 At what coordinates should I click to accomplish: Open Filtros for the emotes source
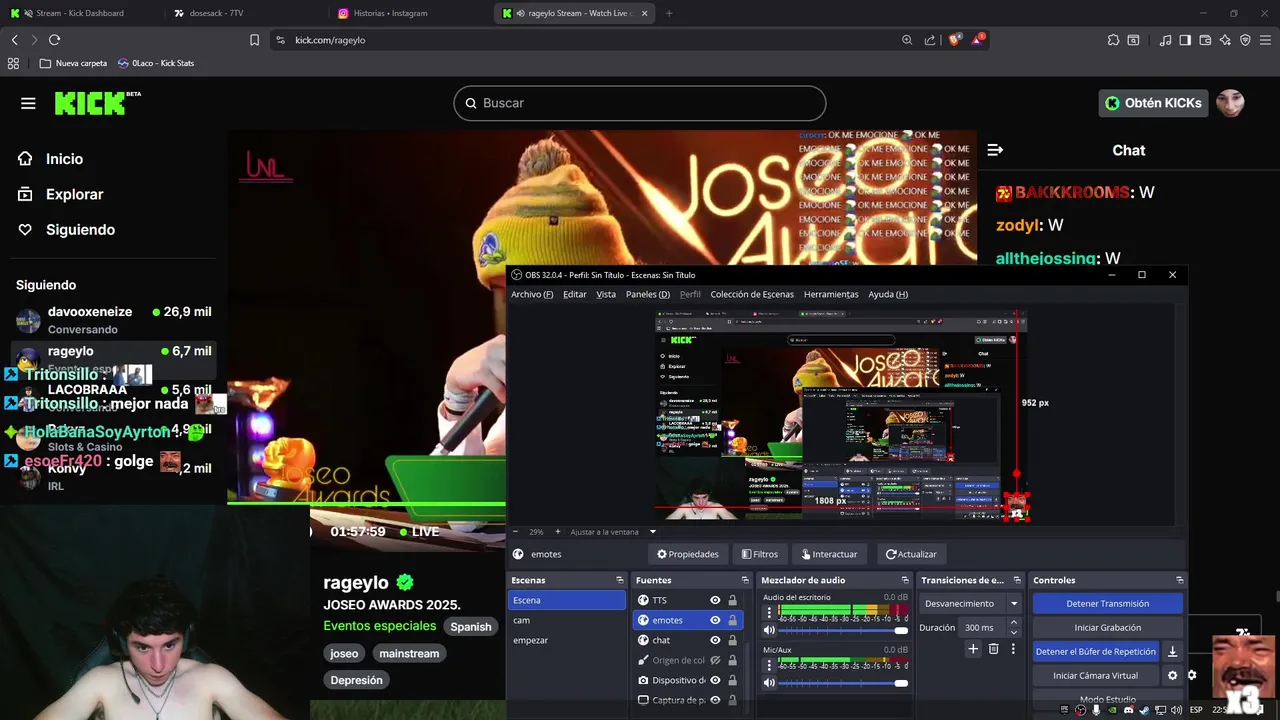[x=759, y=554]
